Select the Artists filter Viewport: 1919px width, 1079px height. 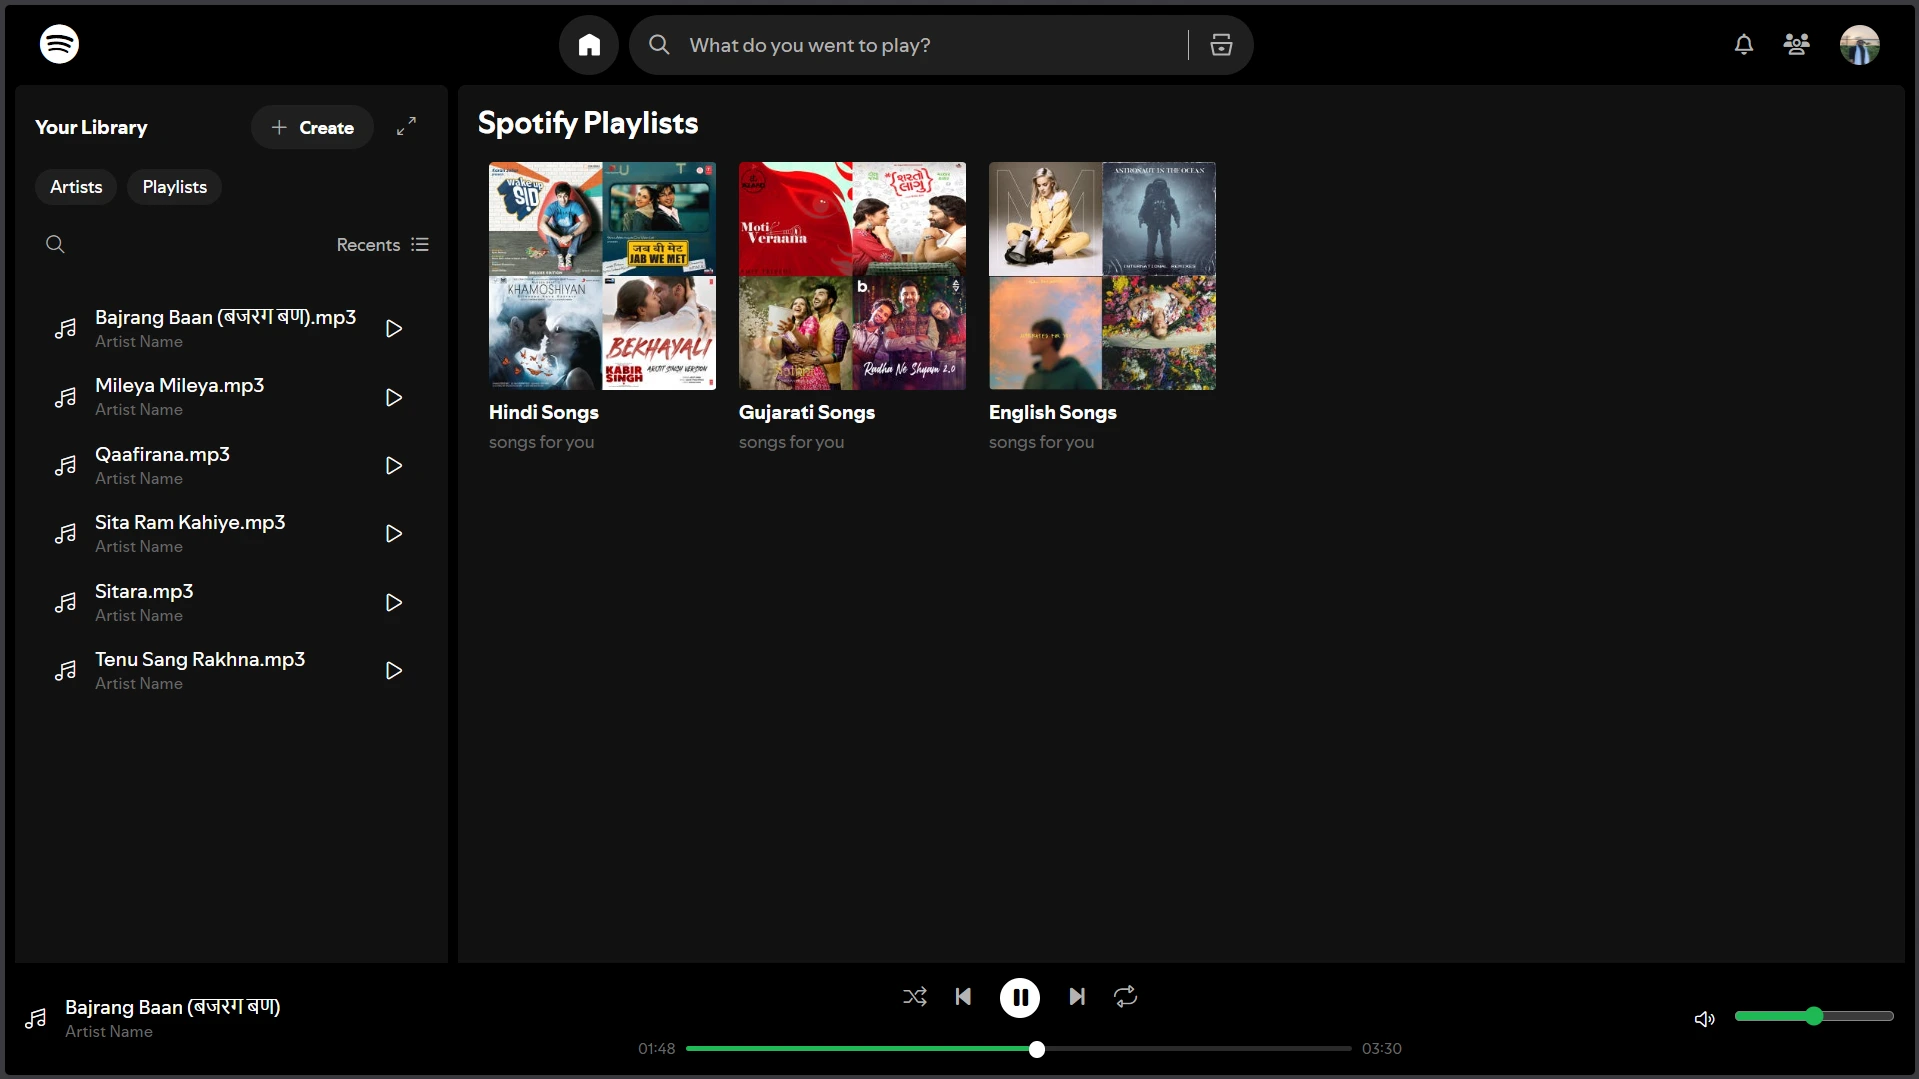pyautogui.click(x=75, y=186)
